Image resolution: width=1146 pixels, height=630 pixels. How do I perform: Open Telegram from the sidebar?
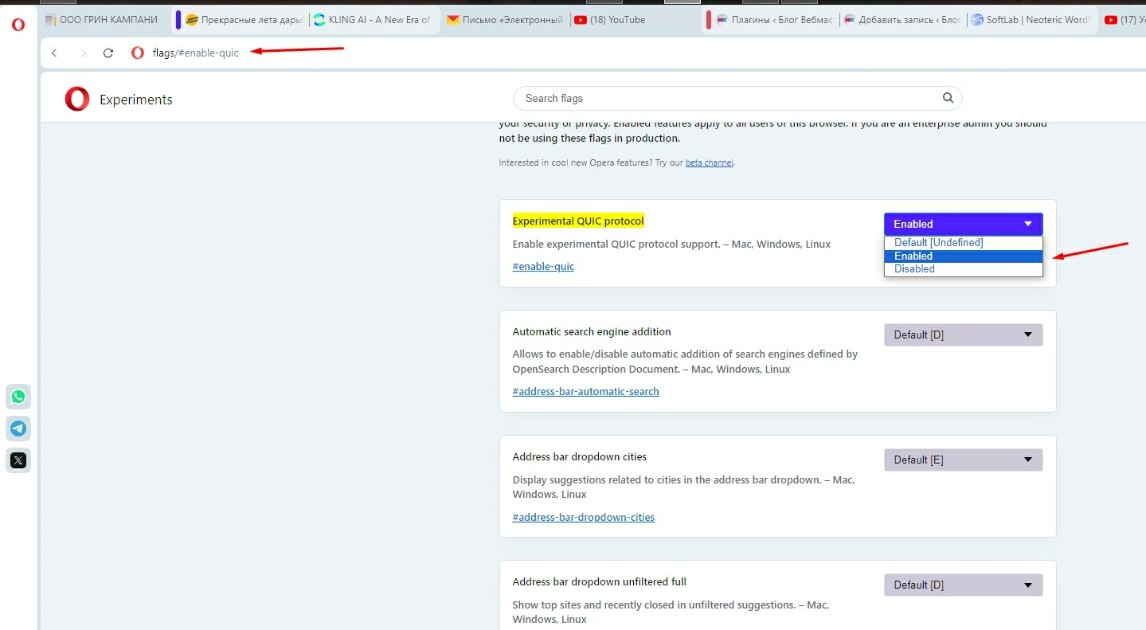(x=18, y=428)
